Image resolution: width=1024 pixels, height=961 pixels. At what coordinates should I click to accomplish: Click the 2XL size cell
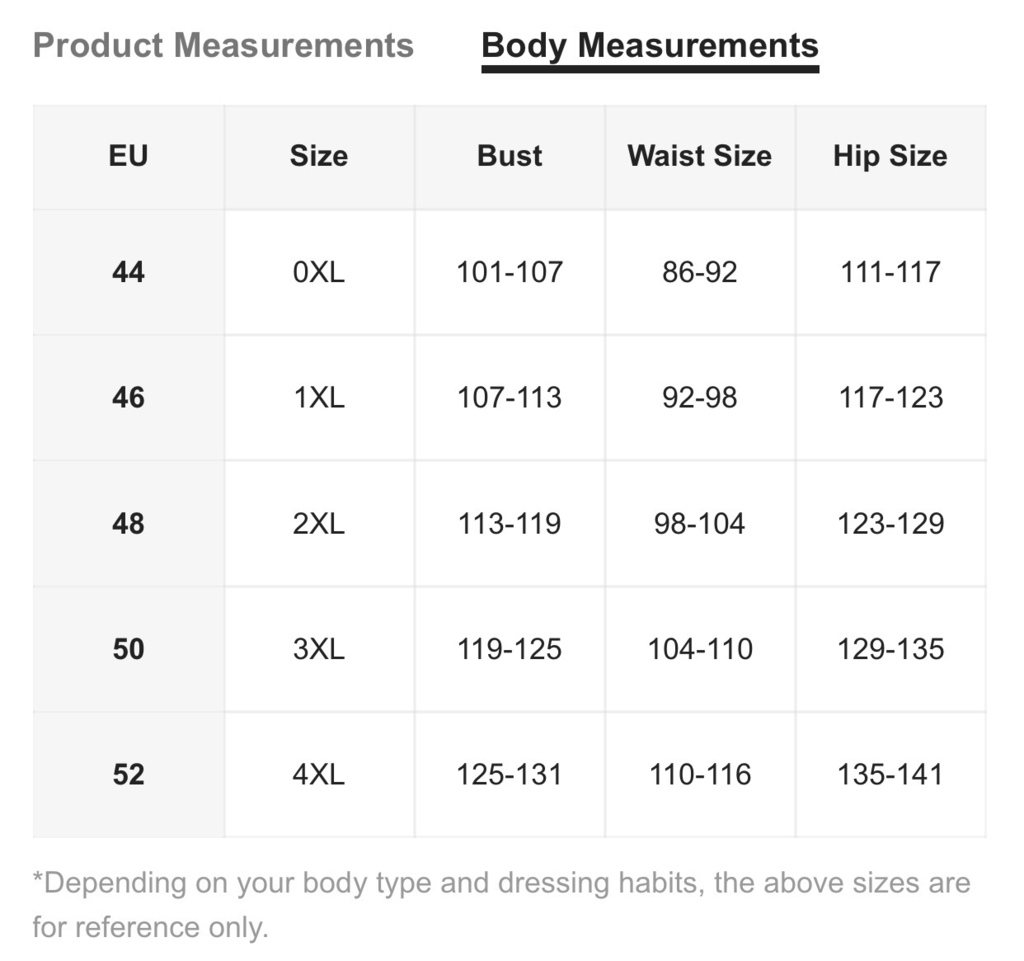[319, 524]
